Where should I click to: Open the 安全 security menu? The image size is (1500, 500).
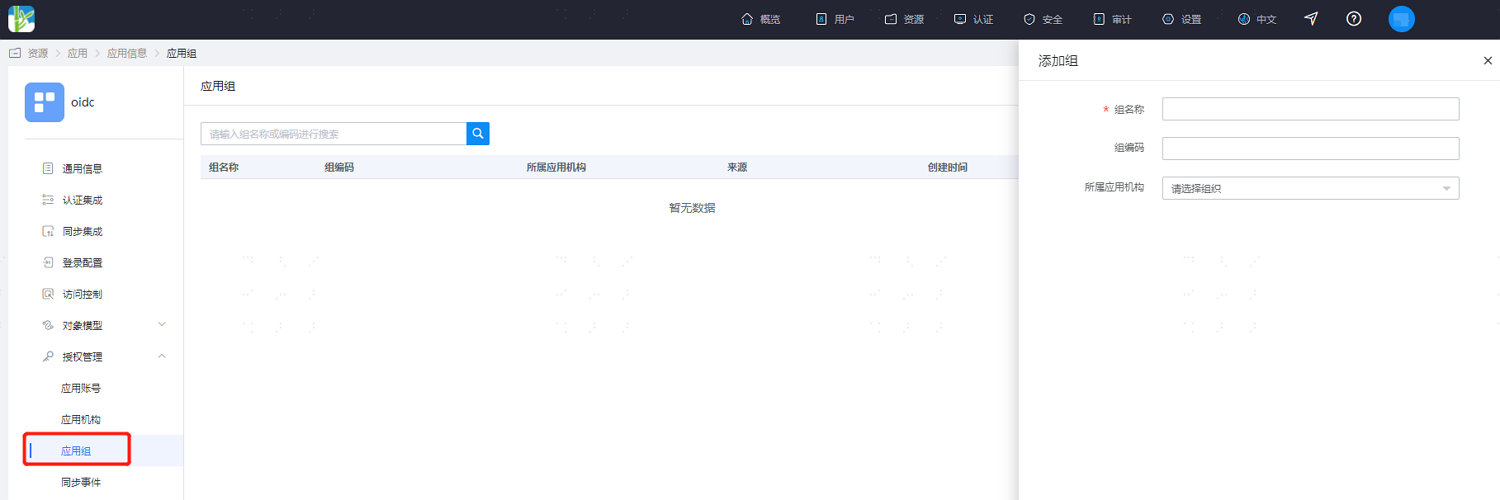(1043, 19)
